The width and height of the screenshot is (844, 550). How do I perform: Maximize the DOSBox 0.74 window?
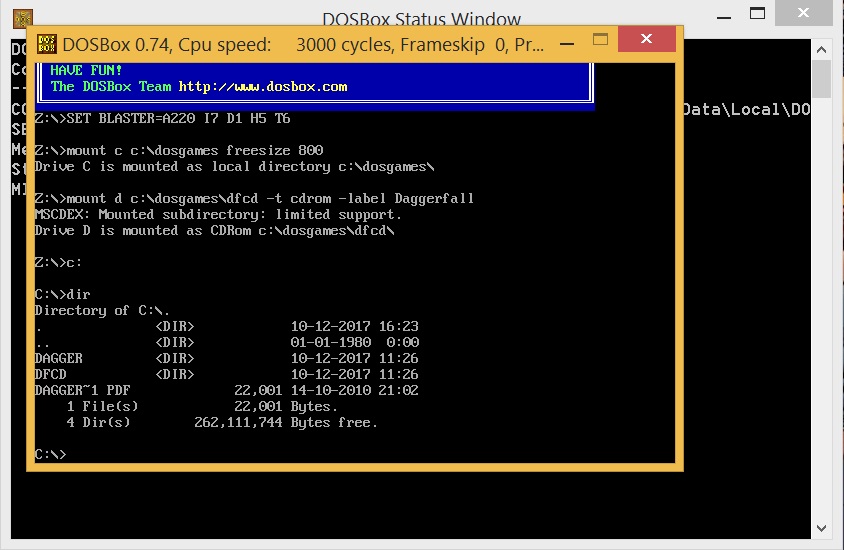600,39
